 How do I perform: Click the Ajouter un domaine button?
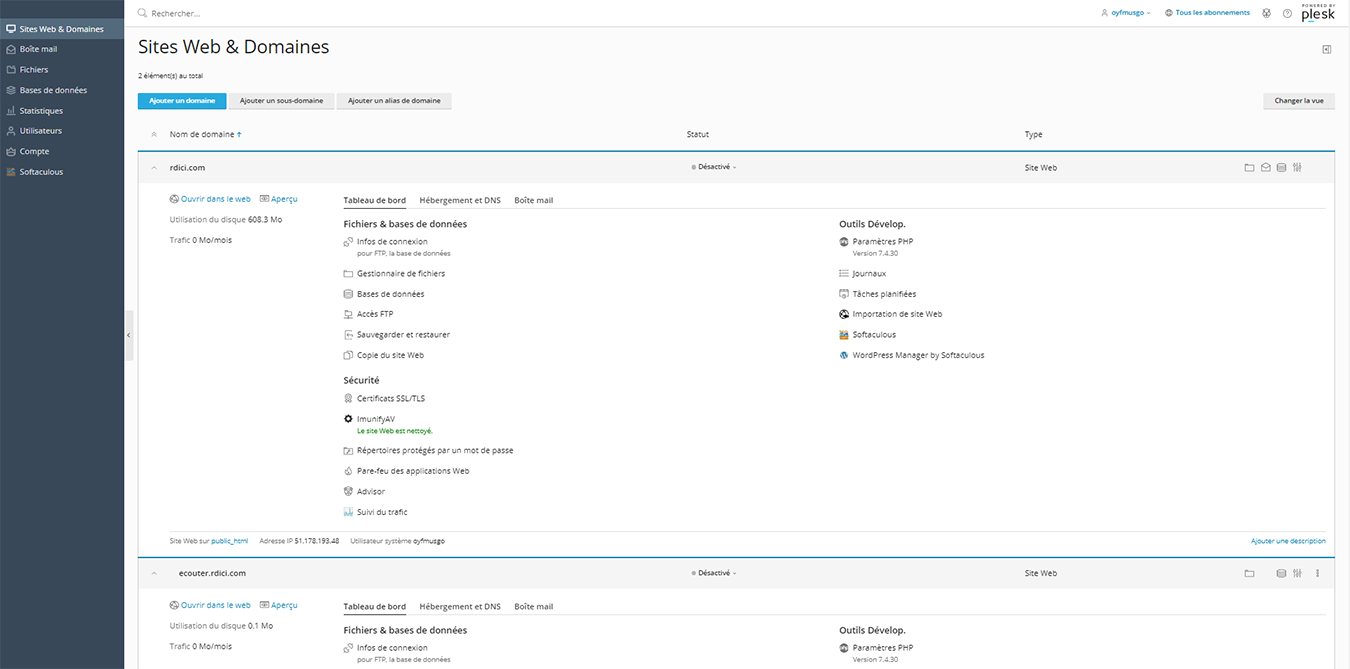[182, 101]
